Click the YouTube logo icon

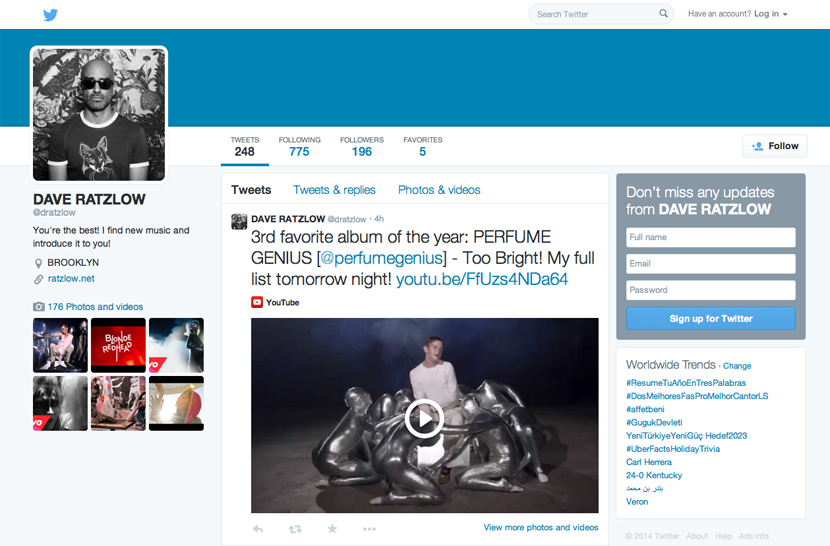257,302
